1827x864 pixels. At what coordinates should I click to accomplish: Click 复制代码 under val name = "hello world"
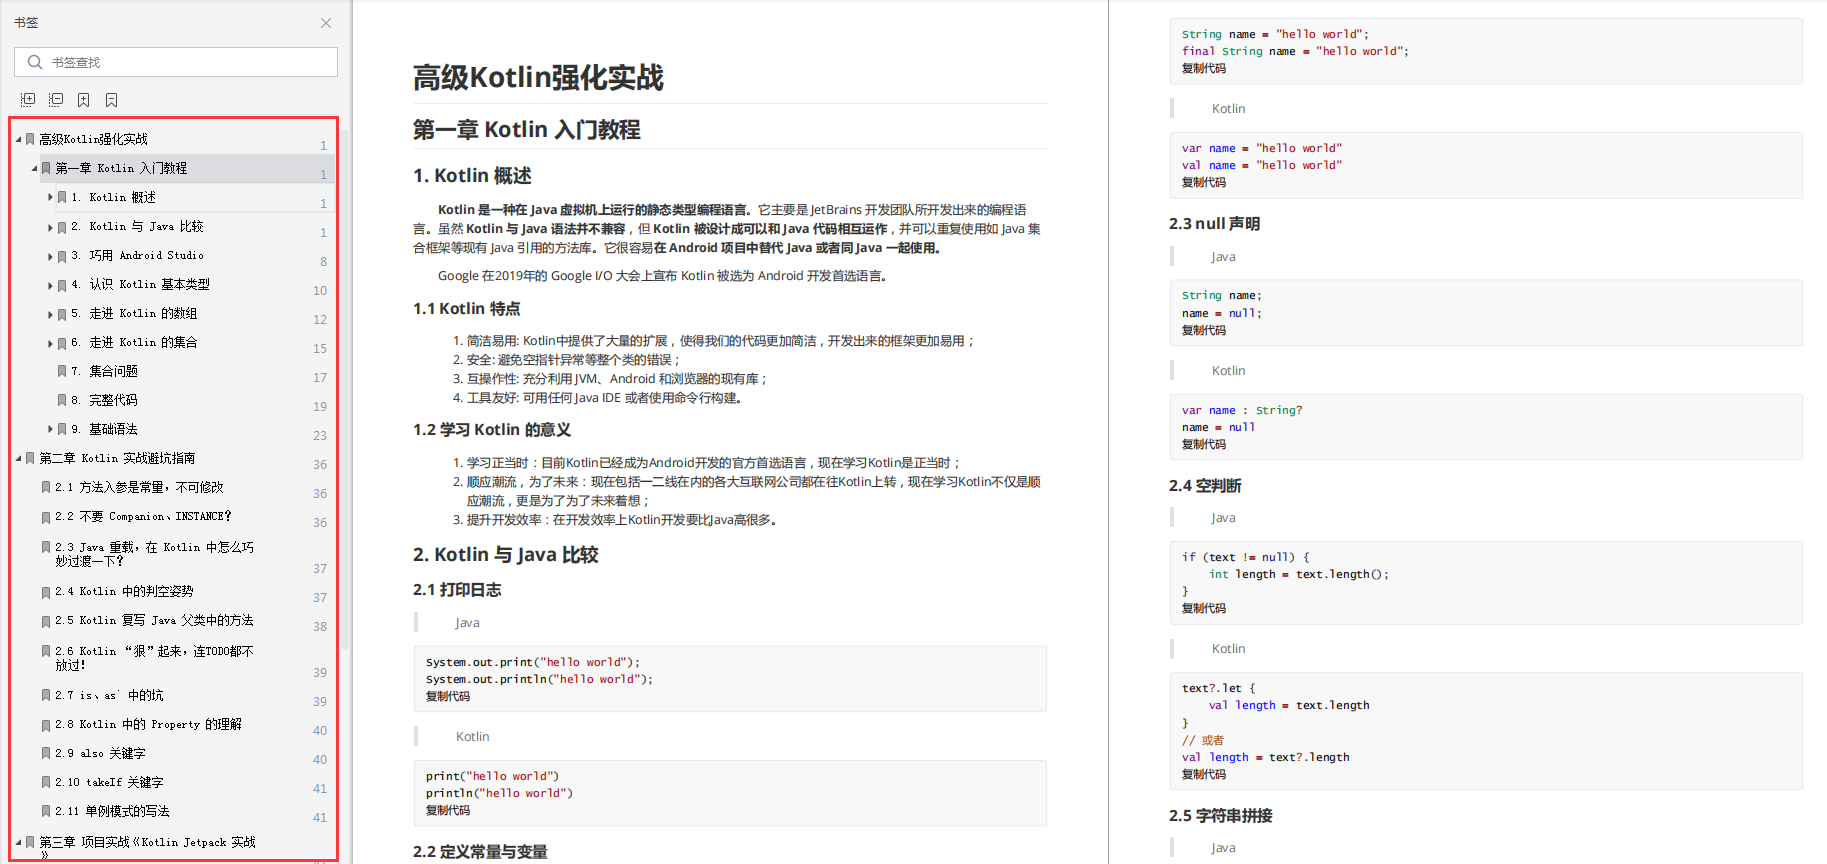1204,183
